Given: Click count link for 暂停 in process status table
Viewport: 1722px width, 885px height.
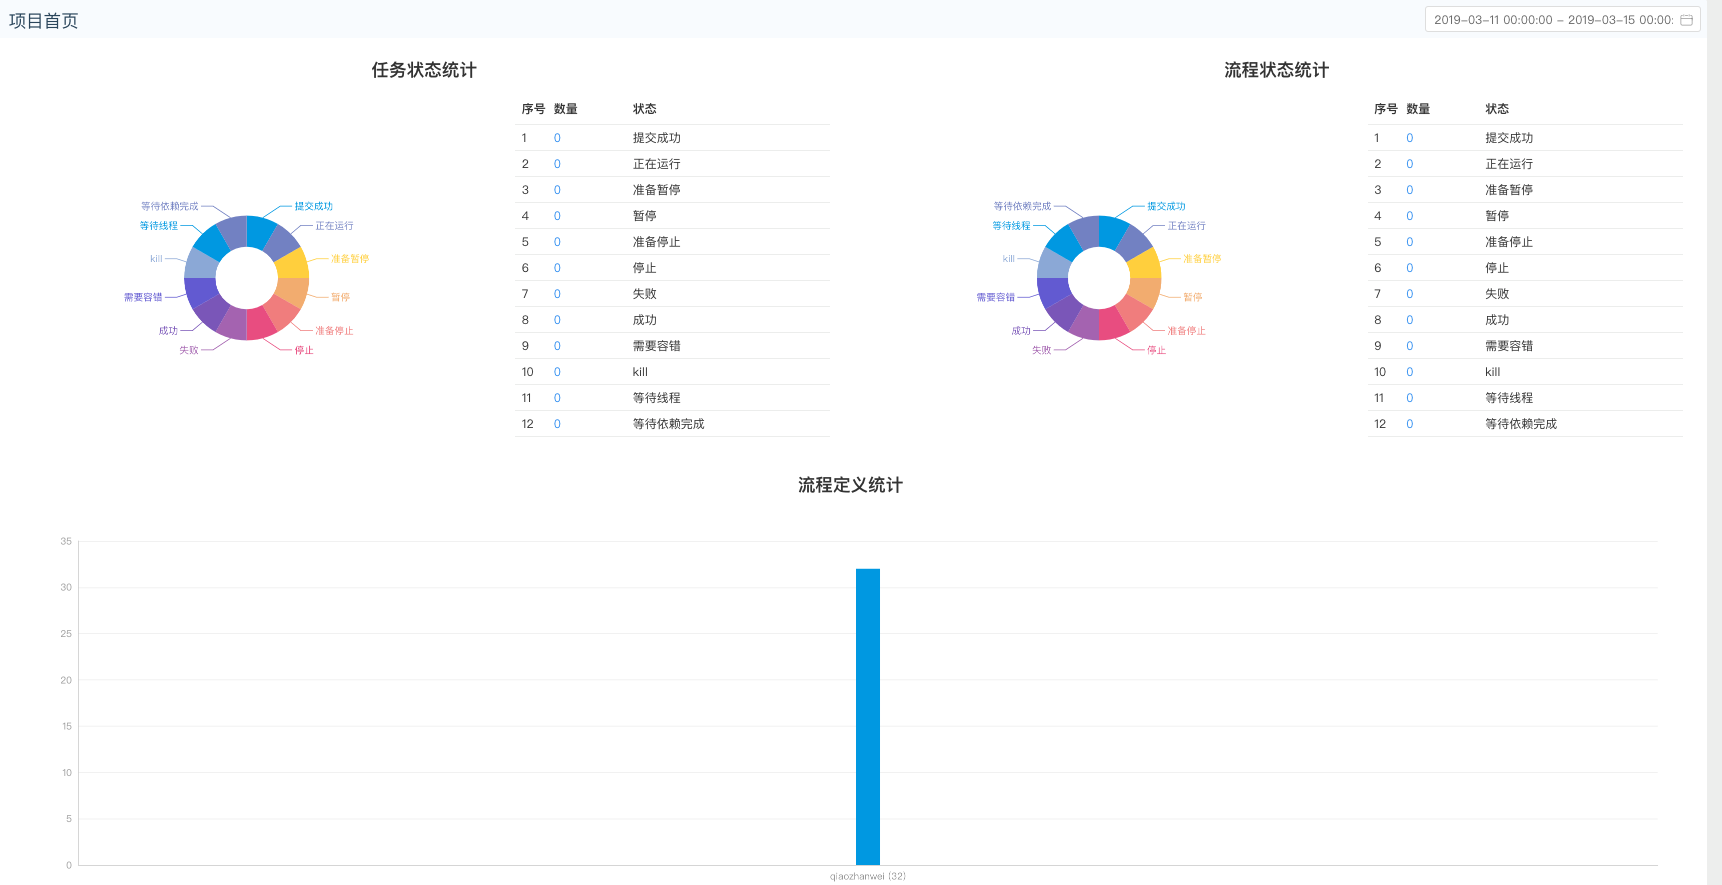Looking at the screenshot, I should pos(1410,216).
